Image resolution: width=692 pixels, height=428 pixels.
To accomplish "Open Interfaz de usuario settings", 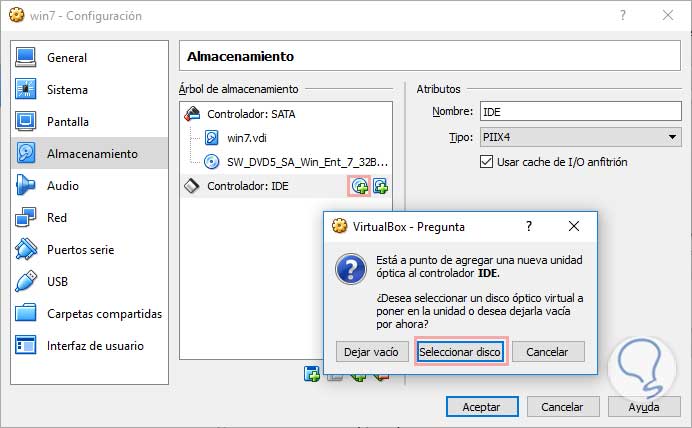I will point(89,345).
